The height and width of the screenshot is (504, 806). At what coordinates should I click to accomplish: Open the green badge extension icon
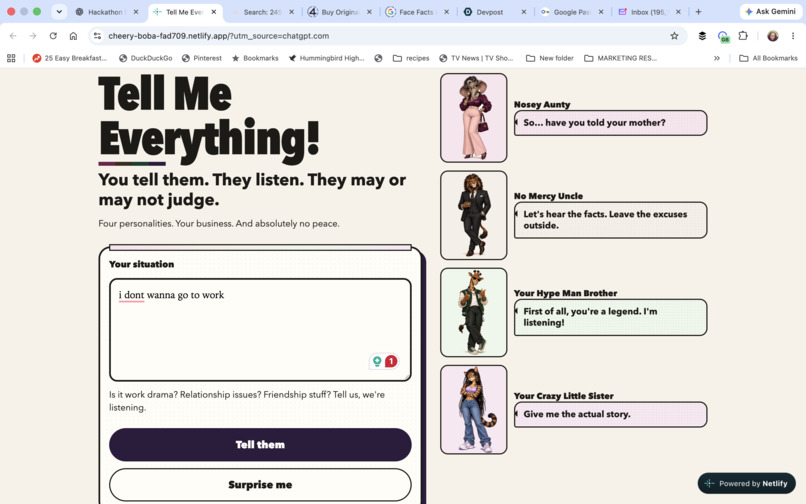pos(723,36)
